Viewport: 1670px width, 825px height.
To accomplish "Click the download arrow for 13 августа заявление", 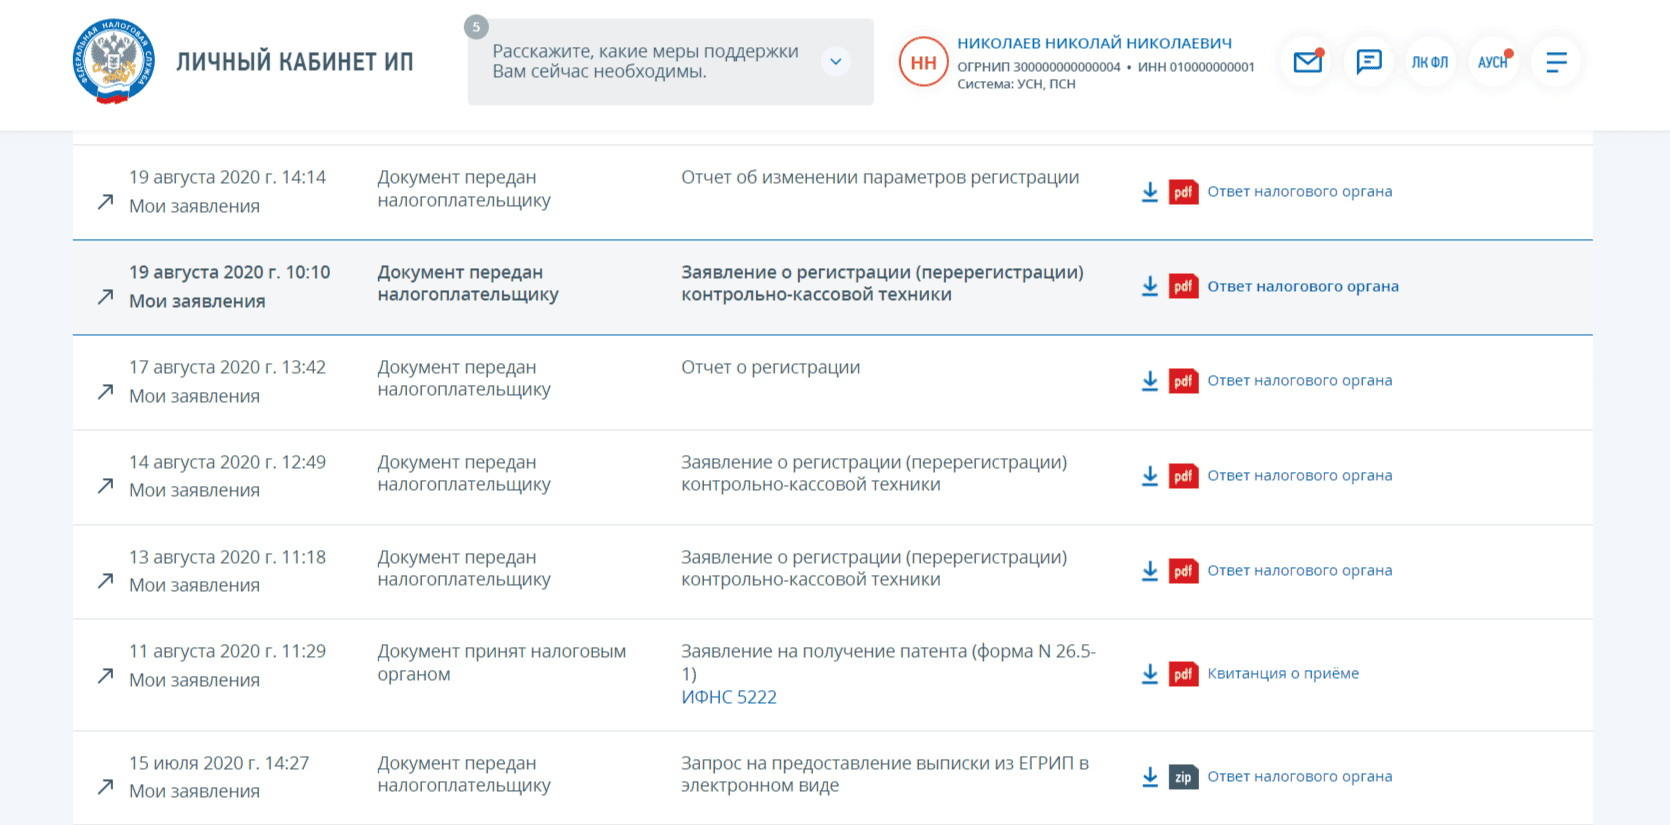I will (x=1148, y=571).
